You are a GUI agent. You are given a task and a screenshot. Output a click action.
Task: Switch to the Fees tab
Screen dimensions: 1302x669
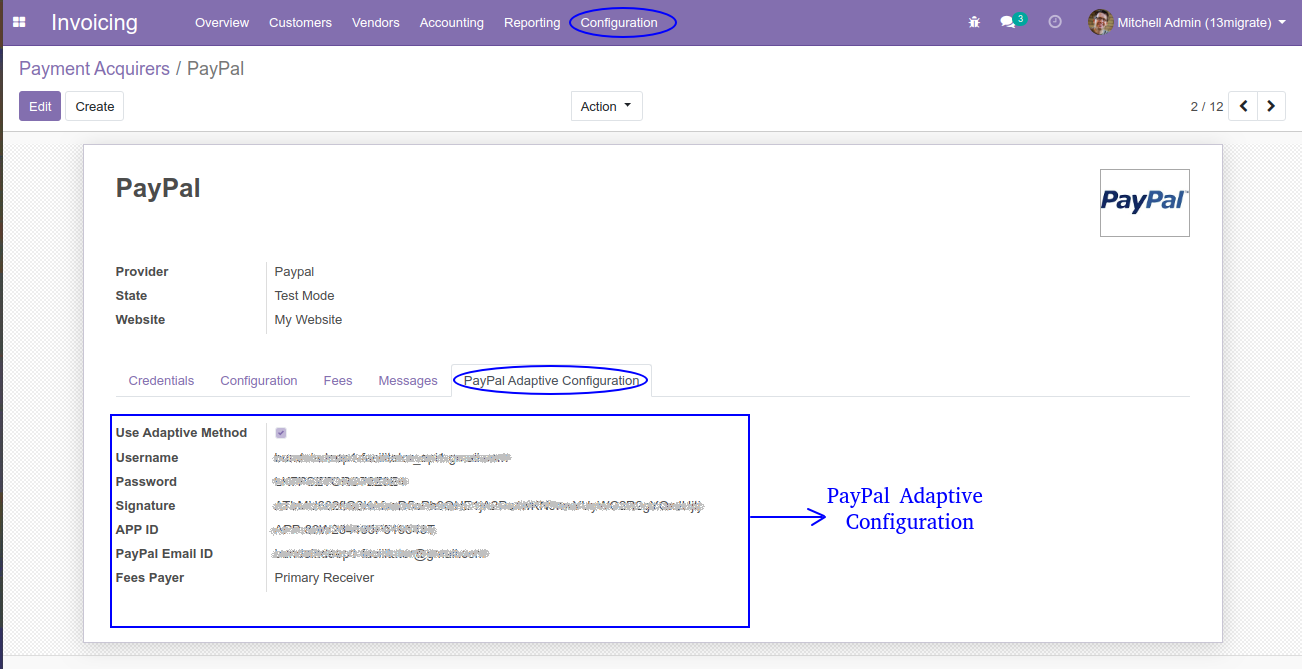click(338, 380)
